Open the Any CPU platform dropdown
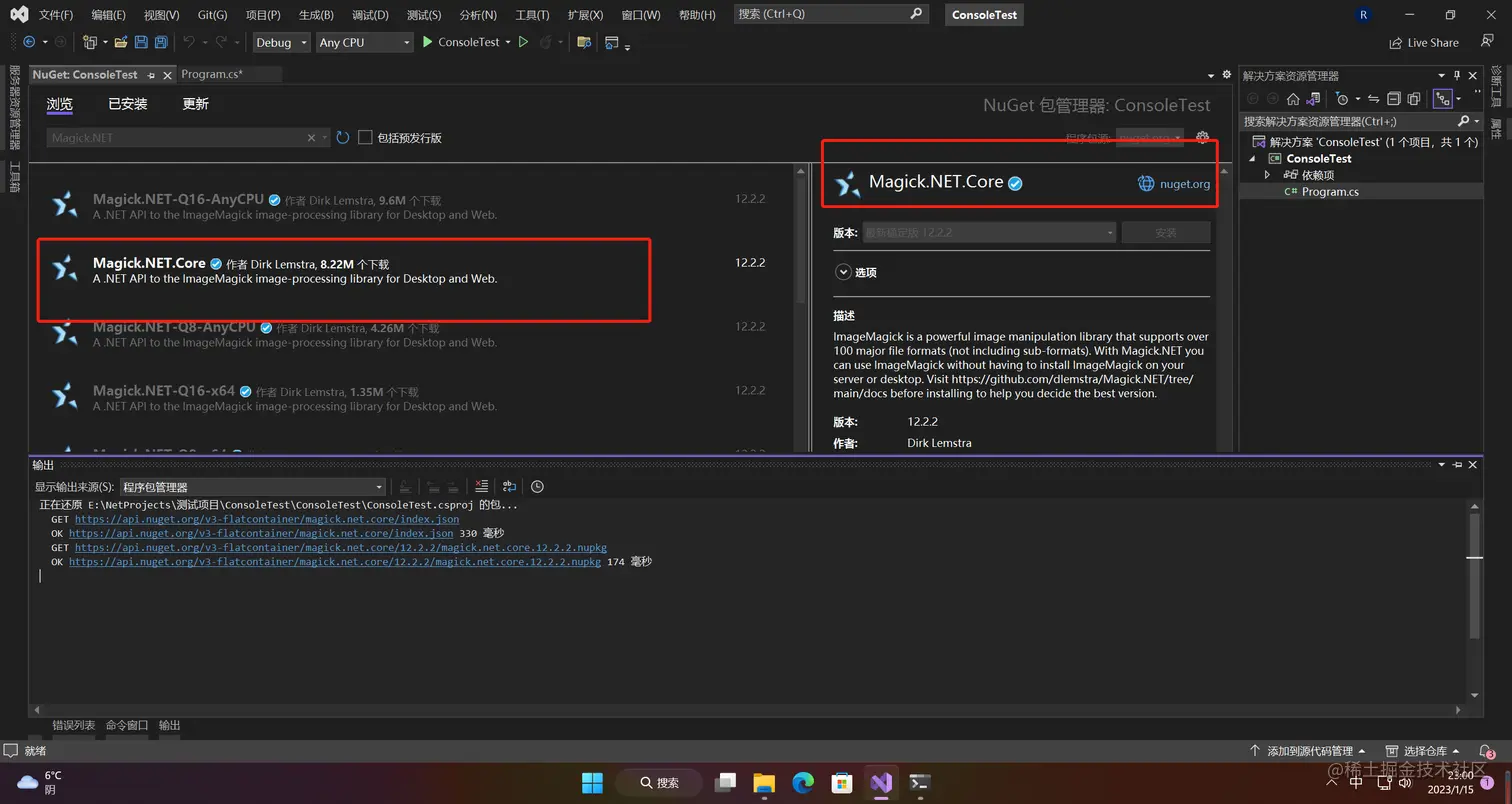The height and width of the screenshot is (804, 1512). click(364, 42)
